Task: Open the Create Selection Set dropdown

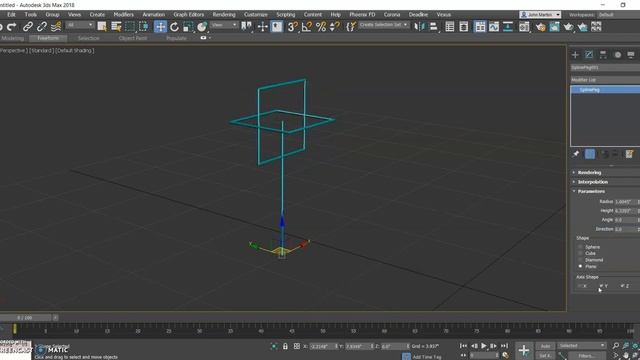Action: coord(383,25)
